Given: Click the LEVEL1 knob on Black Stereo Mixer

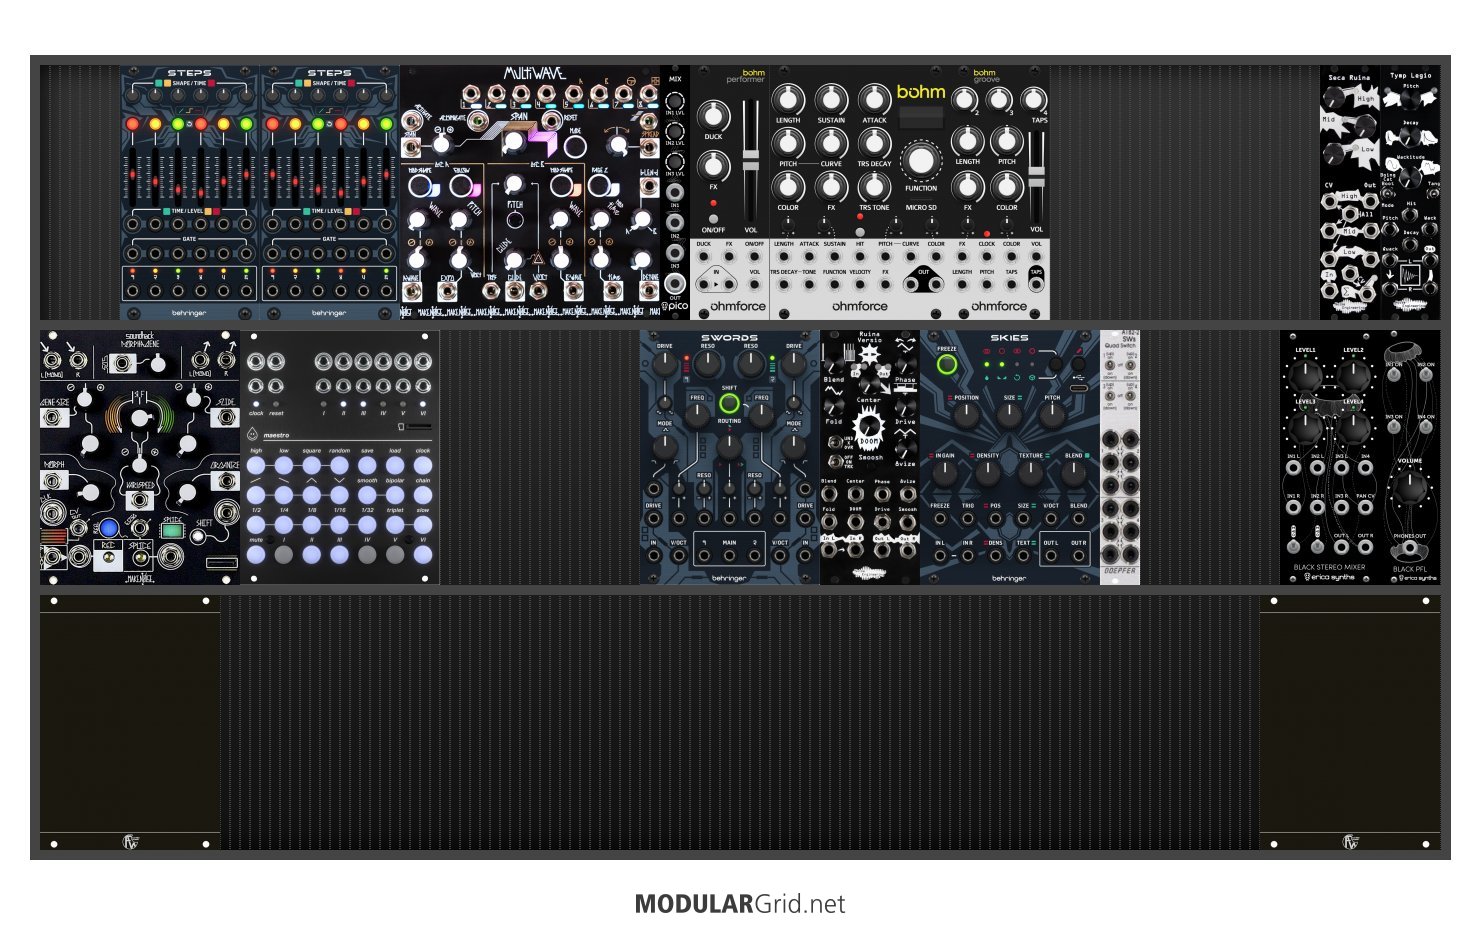Looking at the screenshot, I should point(1305,376).
